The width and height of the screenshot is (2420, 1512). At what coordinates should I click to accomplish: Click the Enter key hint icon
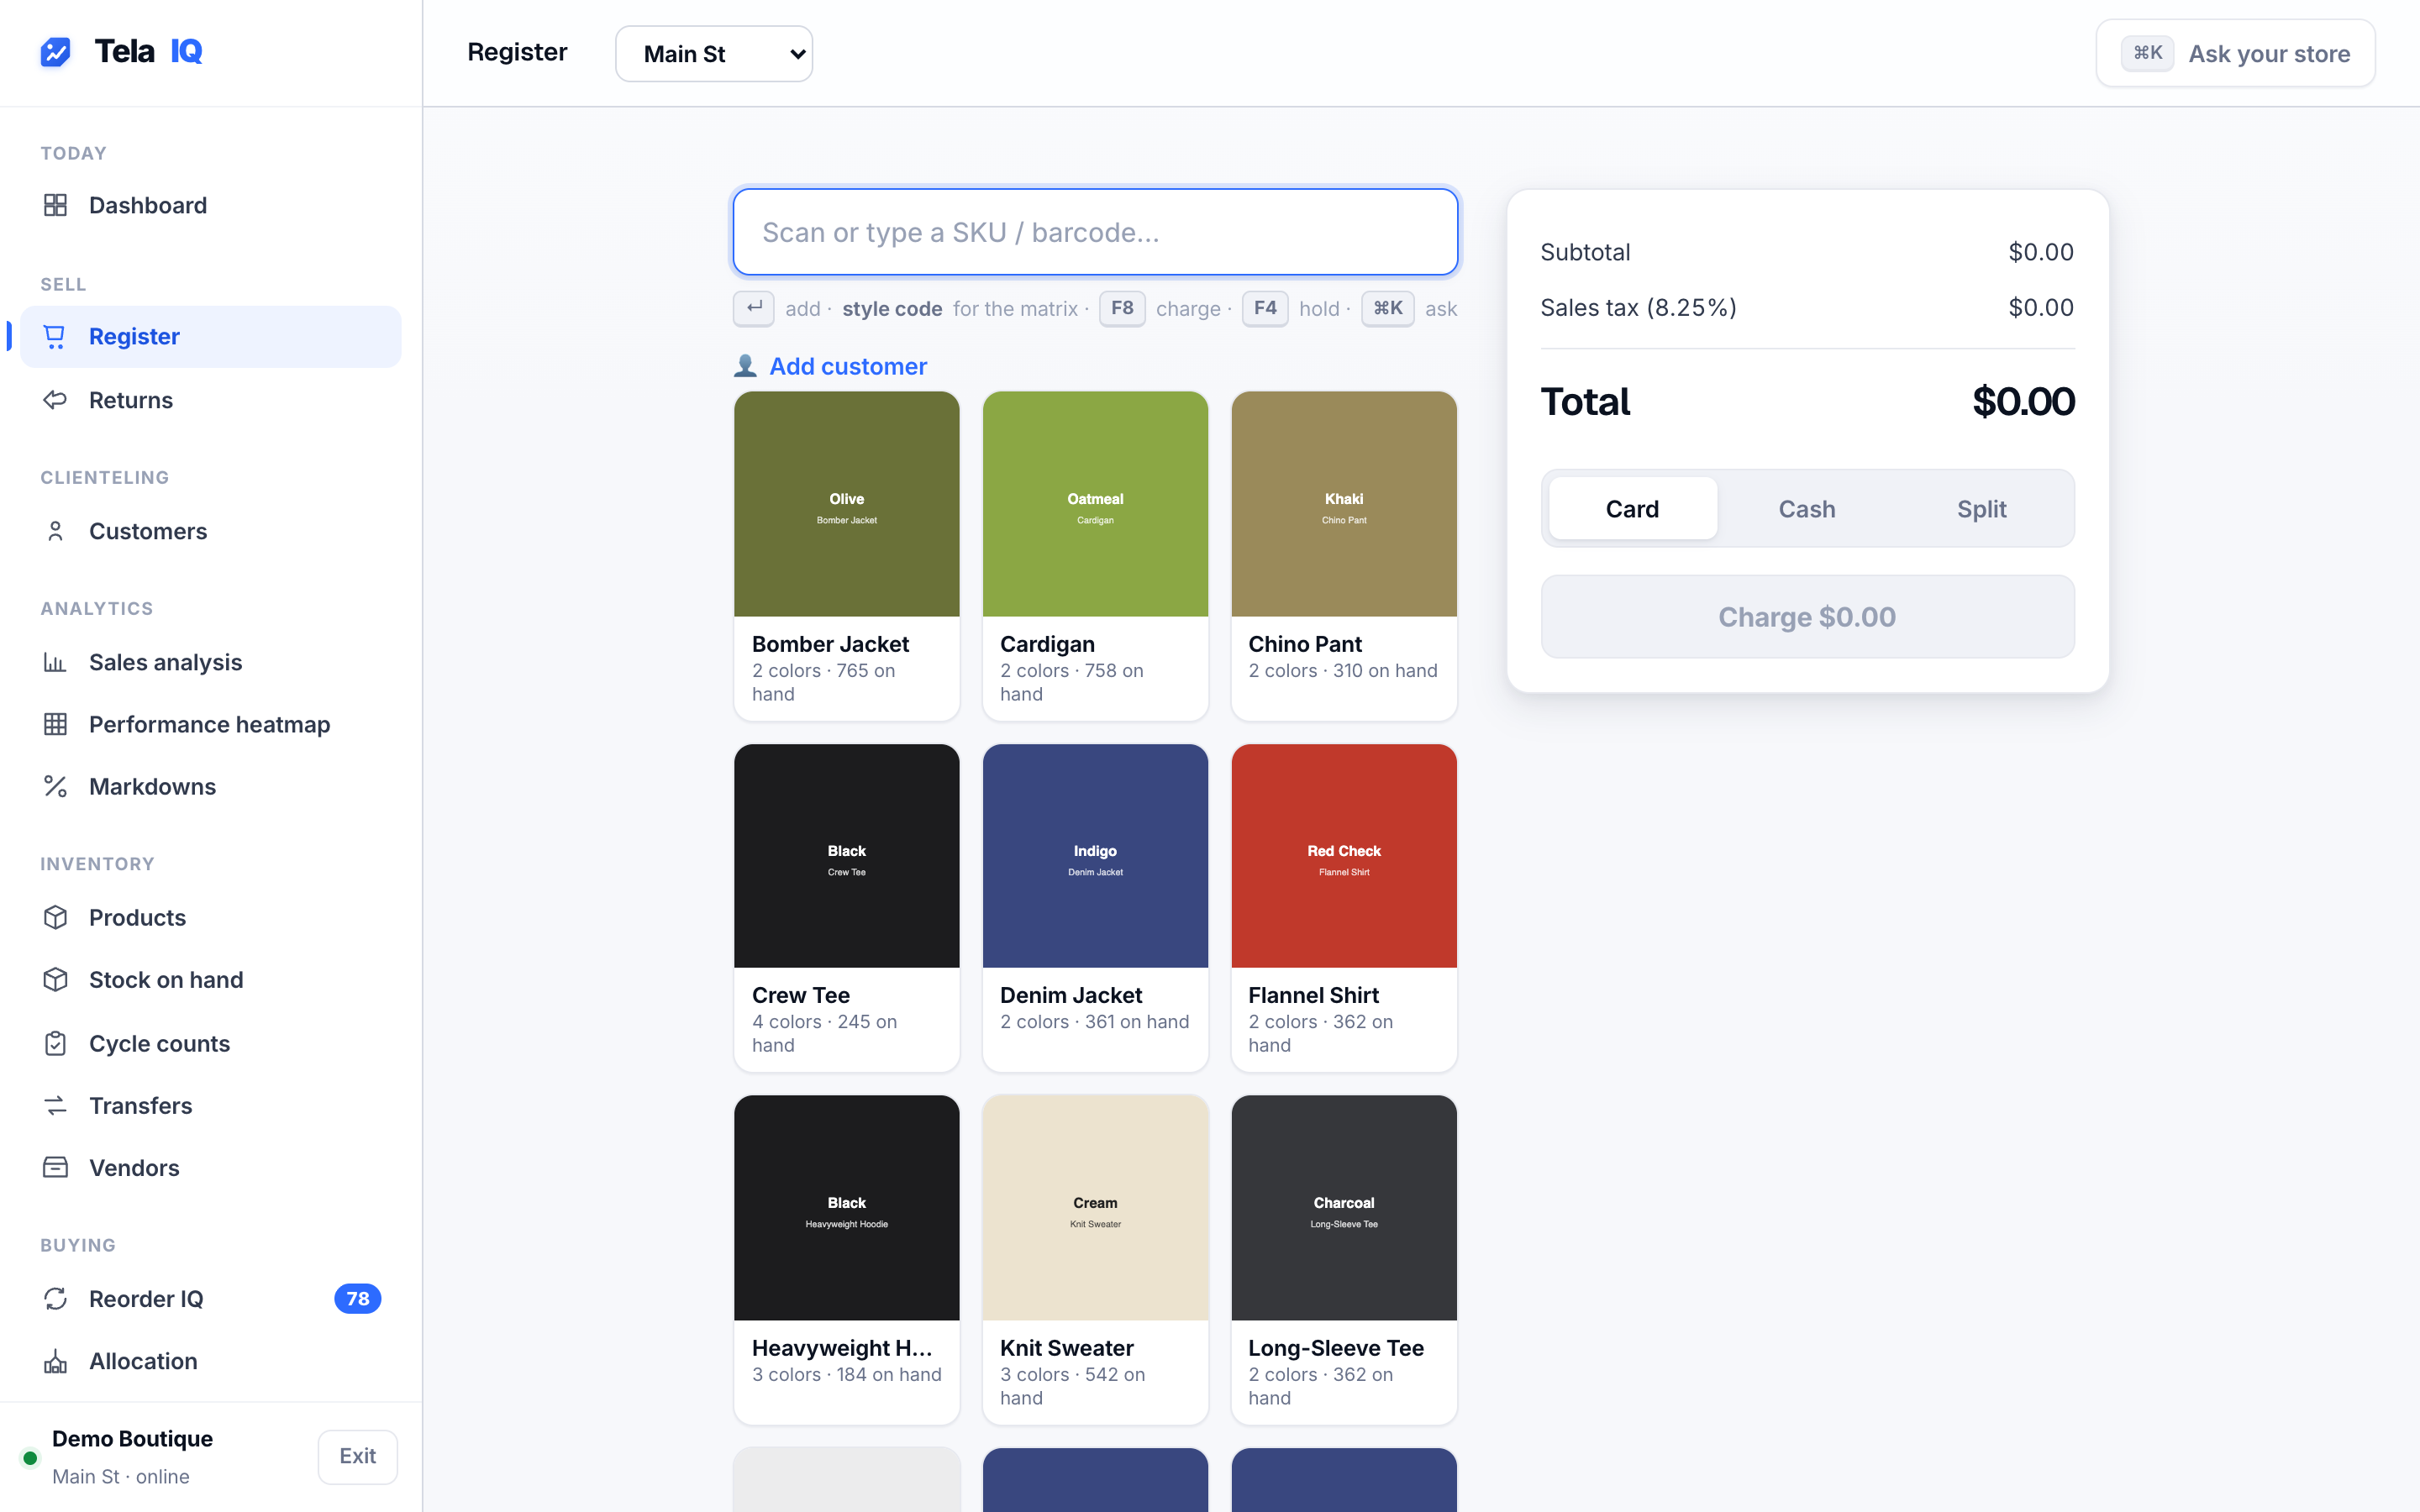pyautogui.click(x=754, y=308)
